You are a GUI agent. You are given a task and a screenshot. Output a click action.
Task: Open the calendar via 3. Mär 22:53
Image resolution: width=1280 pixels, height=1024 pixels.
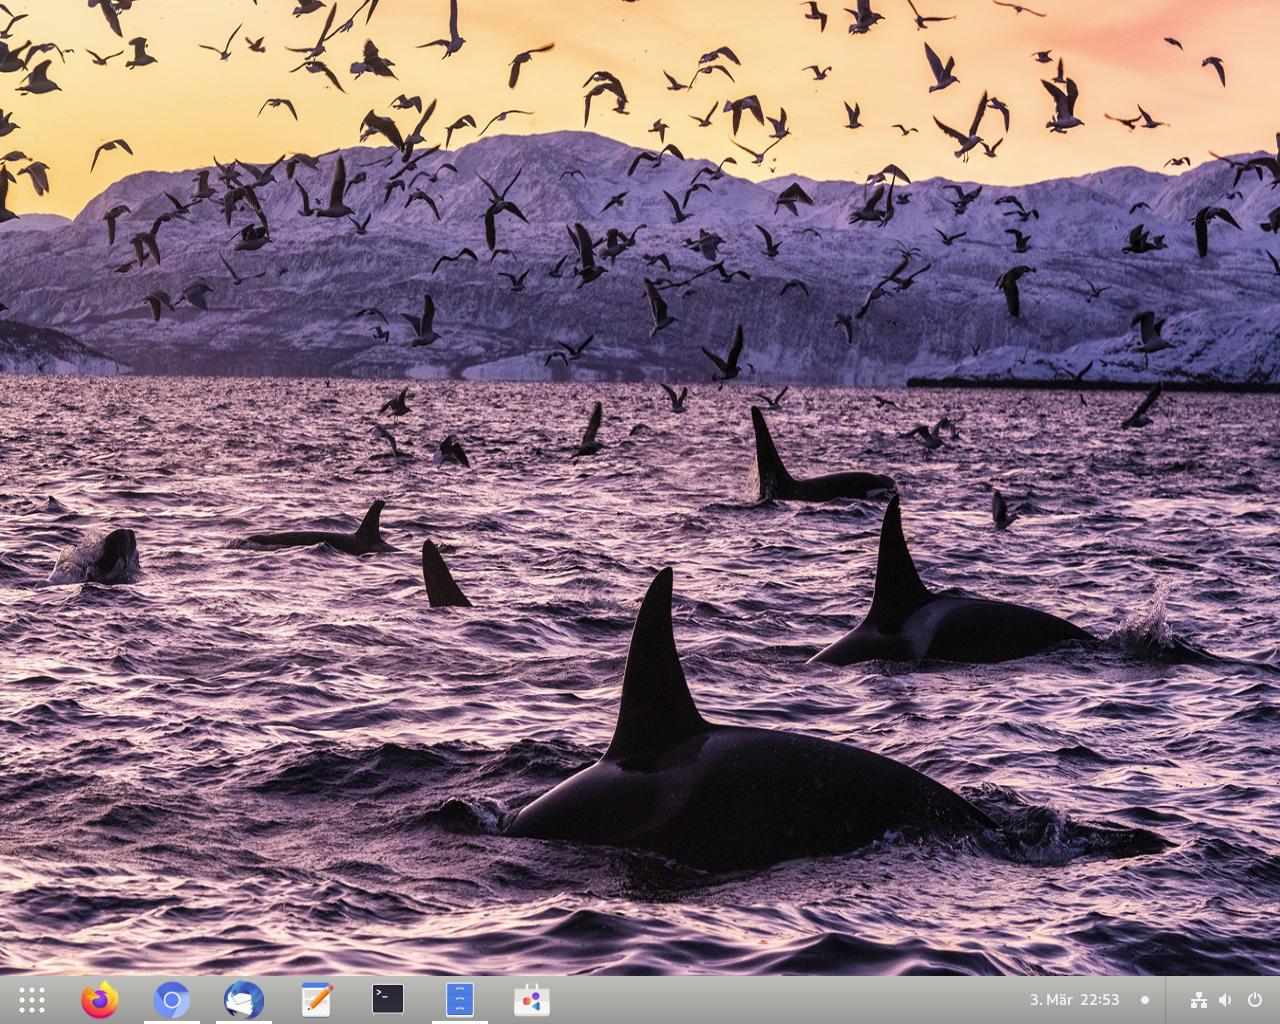click(x=1075, y=1000)
